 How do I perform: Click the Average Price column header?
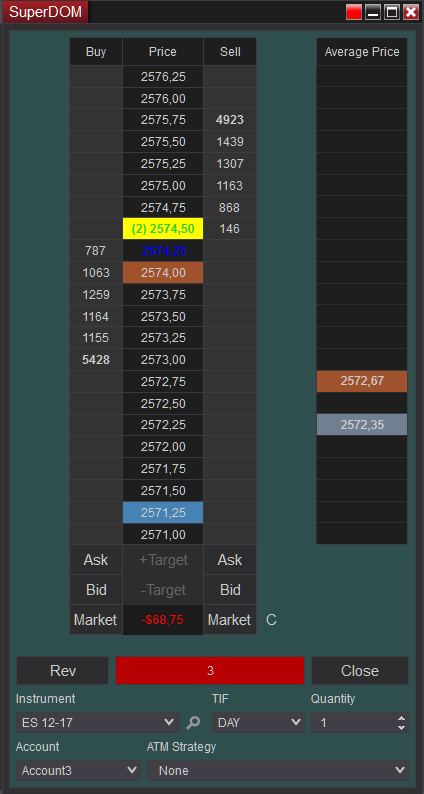click(x=362, y=52)
